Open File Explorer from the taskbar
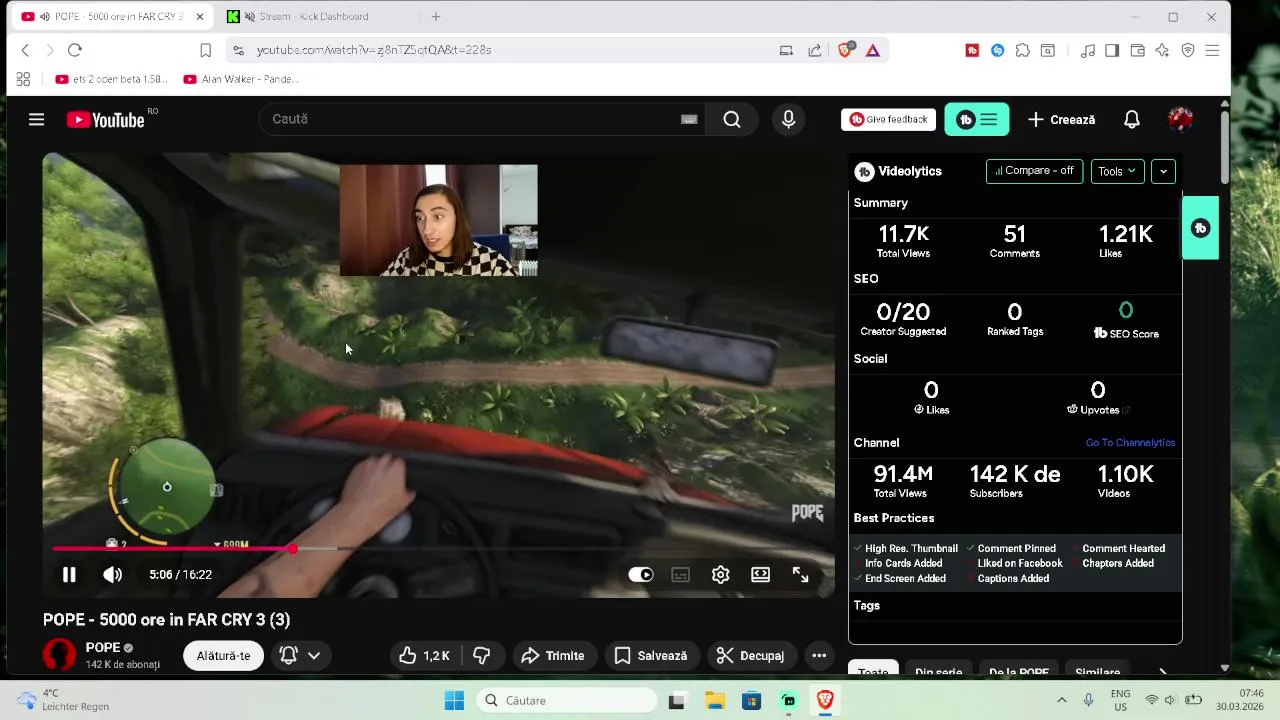Screen dimensions: 1280x720 pyautogui.click(x=715, y=701)
